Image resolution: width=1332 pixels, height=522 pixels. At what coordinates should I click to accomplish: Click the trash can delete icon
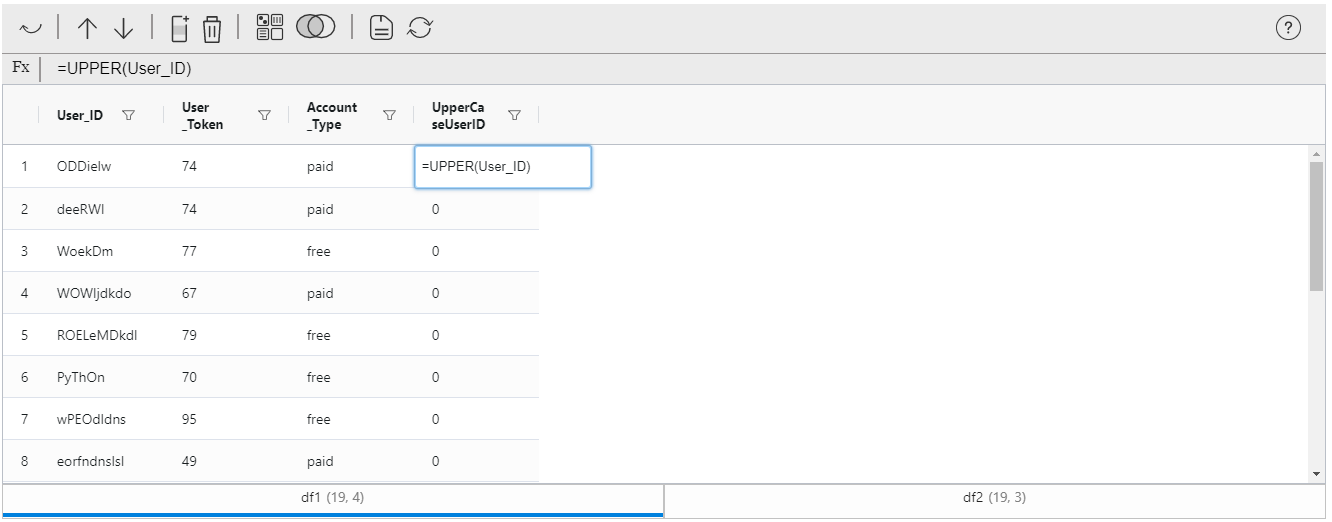(x=212, y=29)
